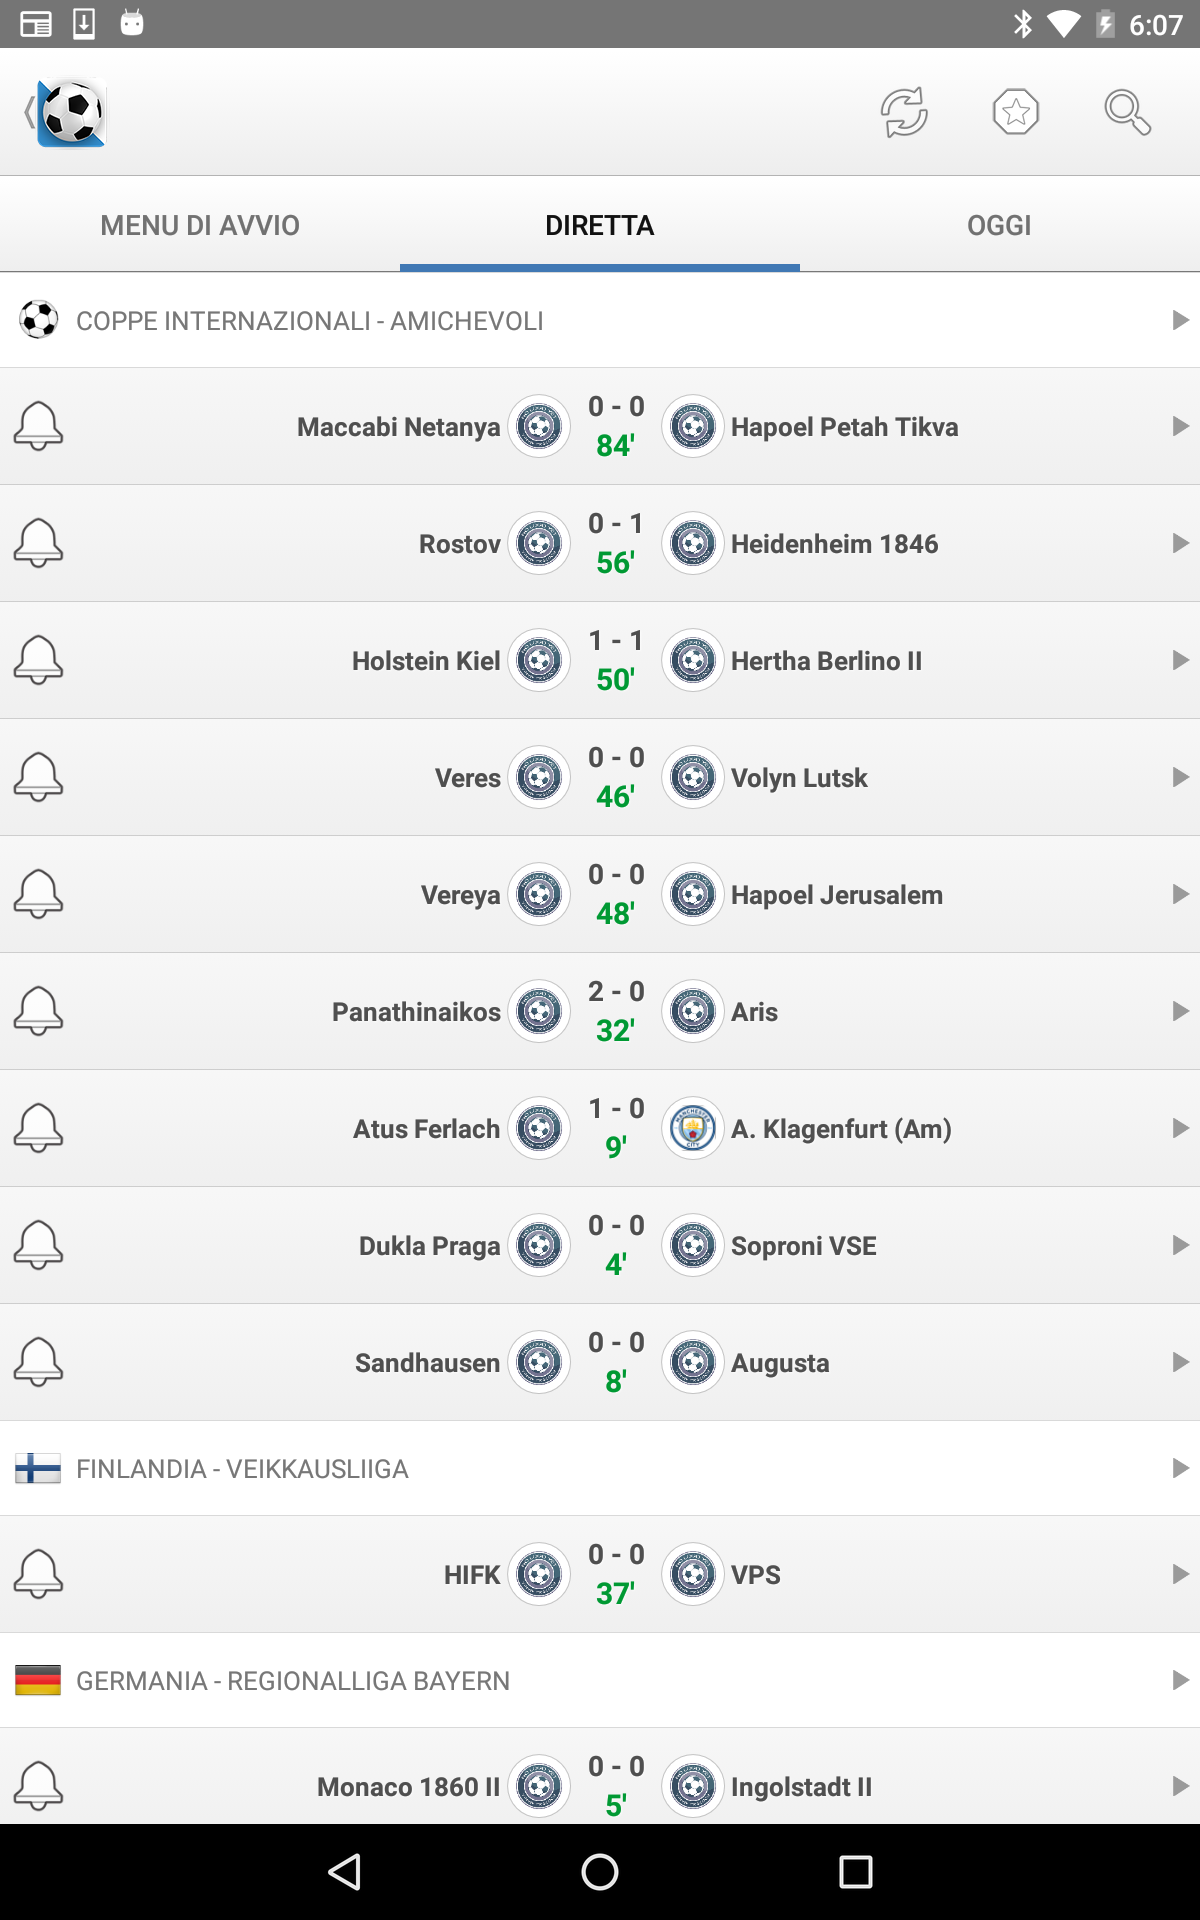1200x1920 pixels.
Task: Open Dukla Praga vs Soproni VSE details
Action: click(600, 1245)
